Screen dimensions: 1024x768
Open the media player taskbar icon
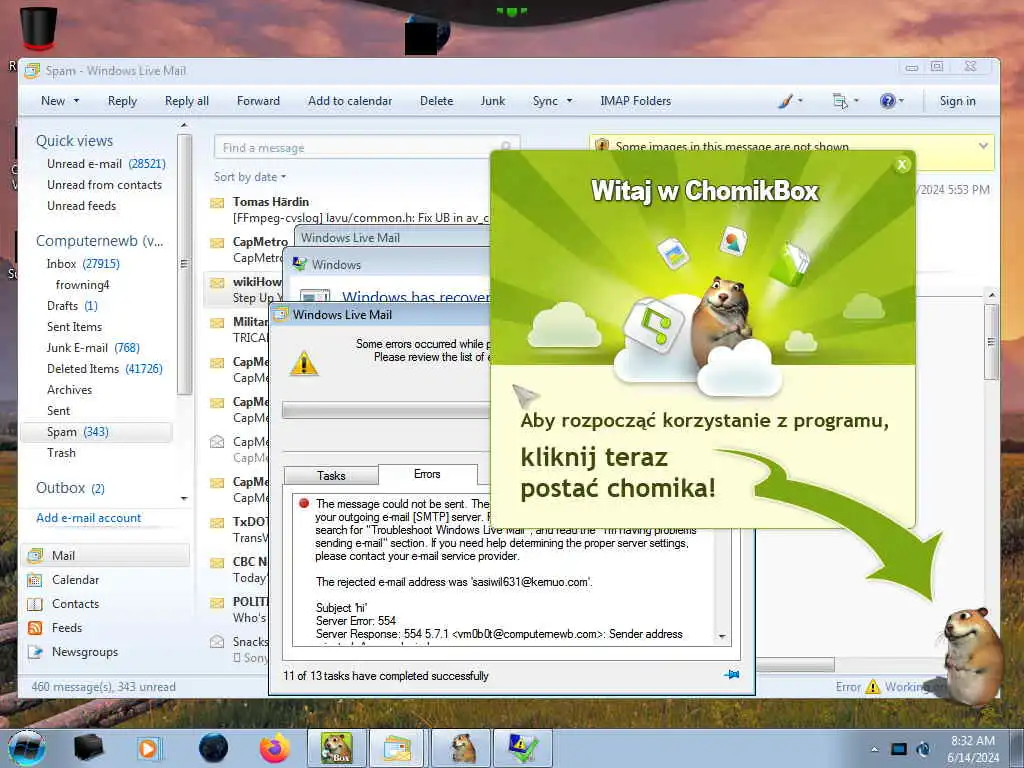(148, 748)
